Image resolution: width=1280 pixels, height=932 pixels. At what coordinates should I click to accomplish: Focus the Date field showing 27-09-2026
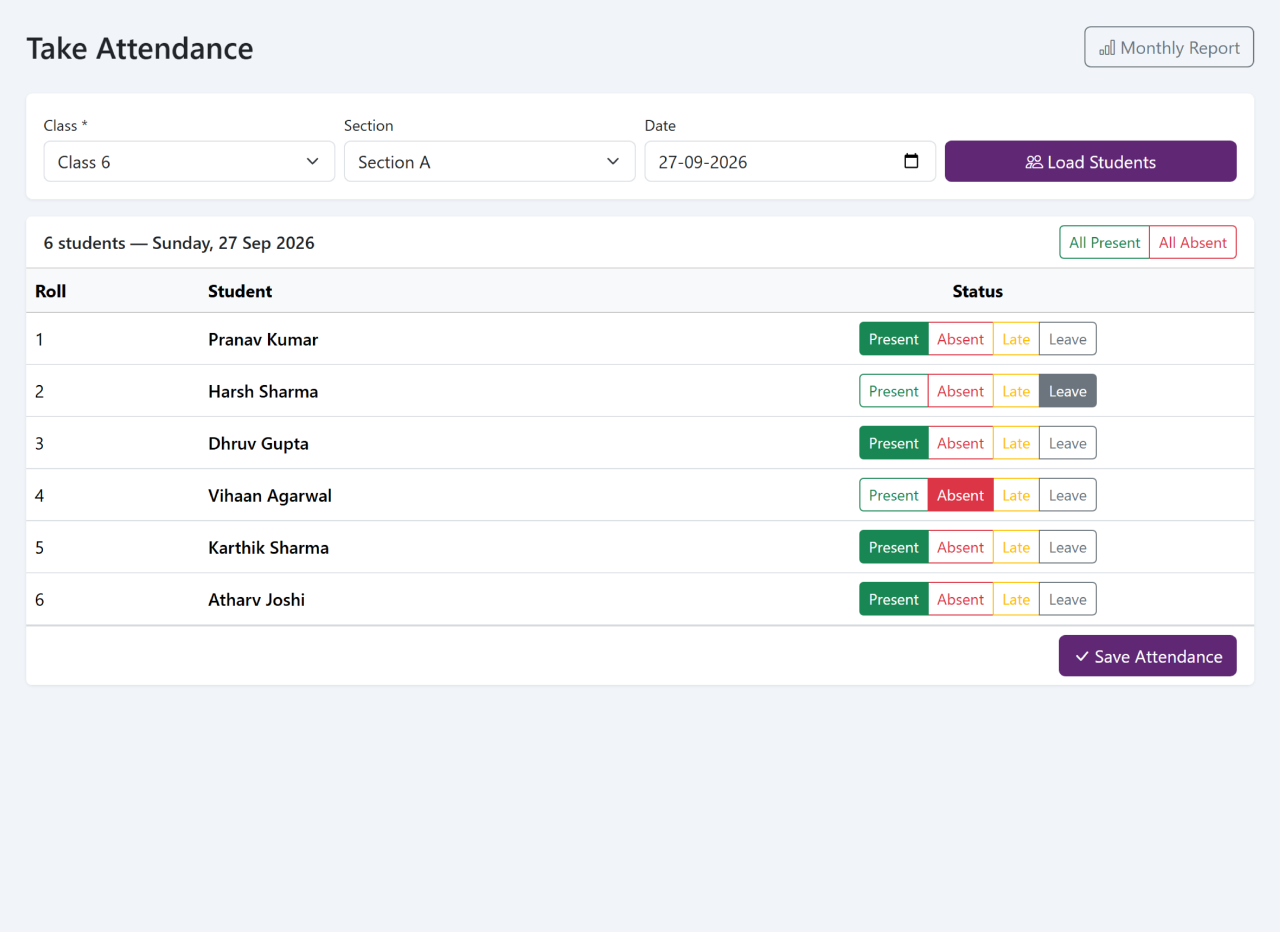click(790, 161)
